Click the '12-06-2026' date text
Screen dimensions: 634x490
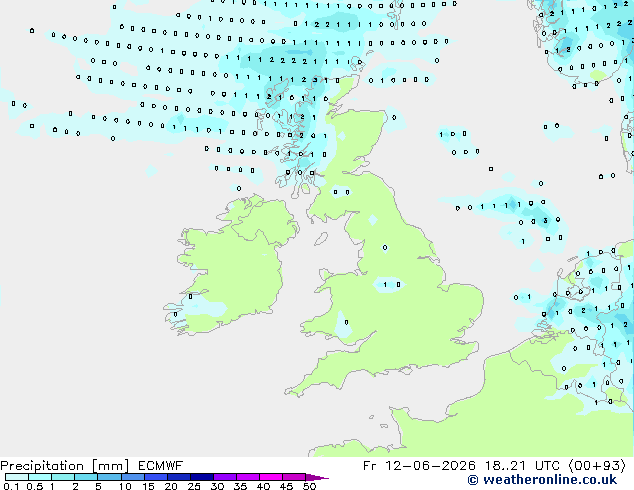430,466
